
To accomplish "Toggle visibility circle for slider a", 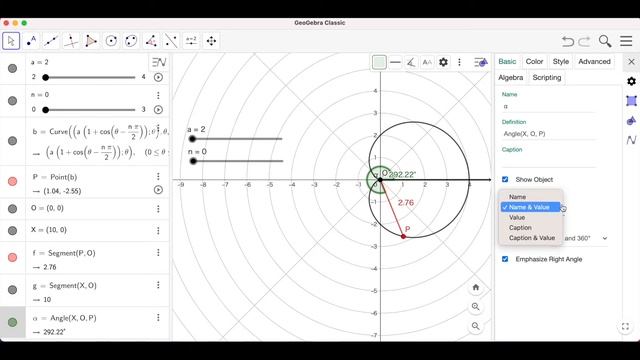I will pos(13,68).
